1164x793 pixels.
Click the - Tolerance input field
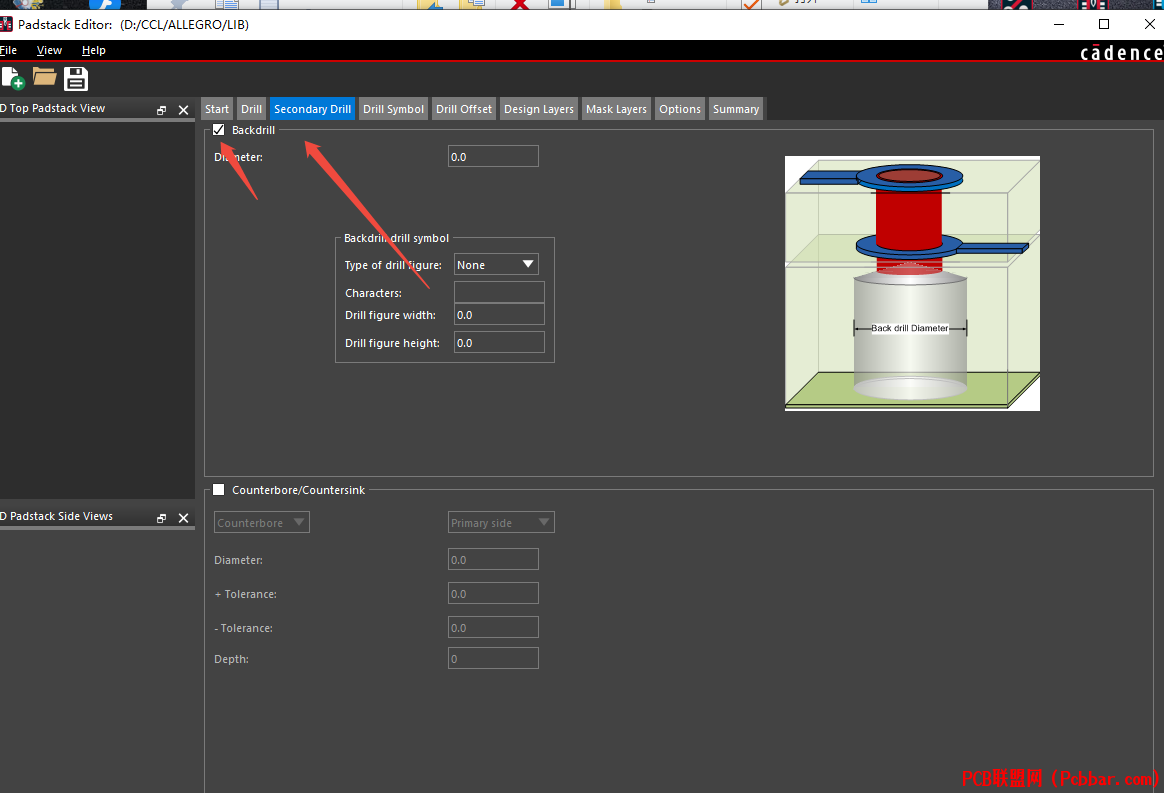tap(493, 627)
